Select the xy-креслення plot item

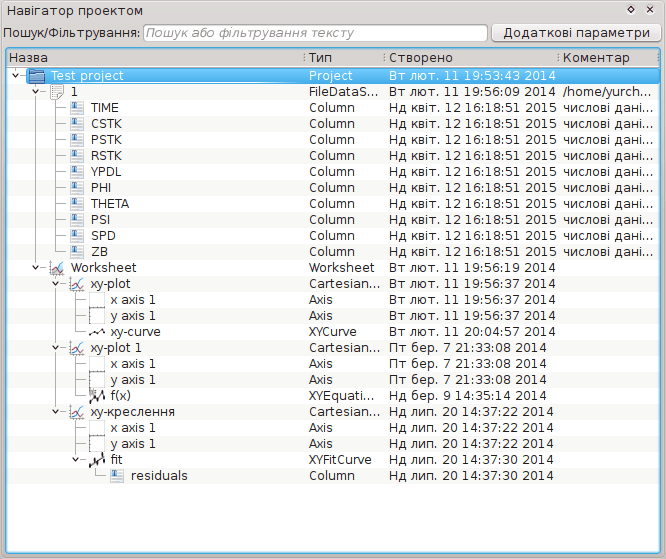pyautogui.click(x=132, y=412)
